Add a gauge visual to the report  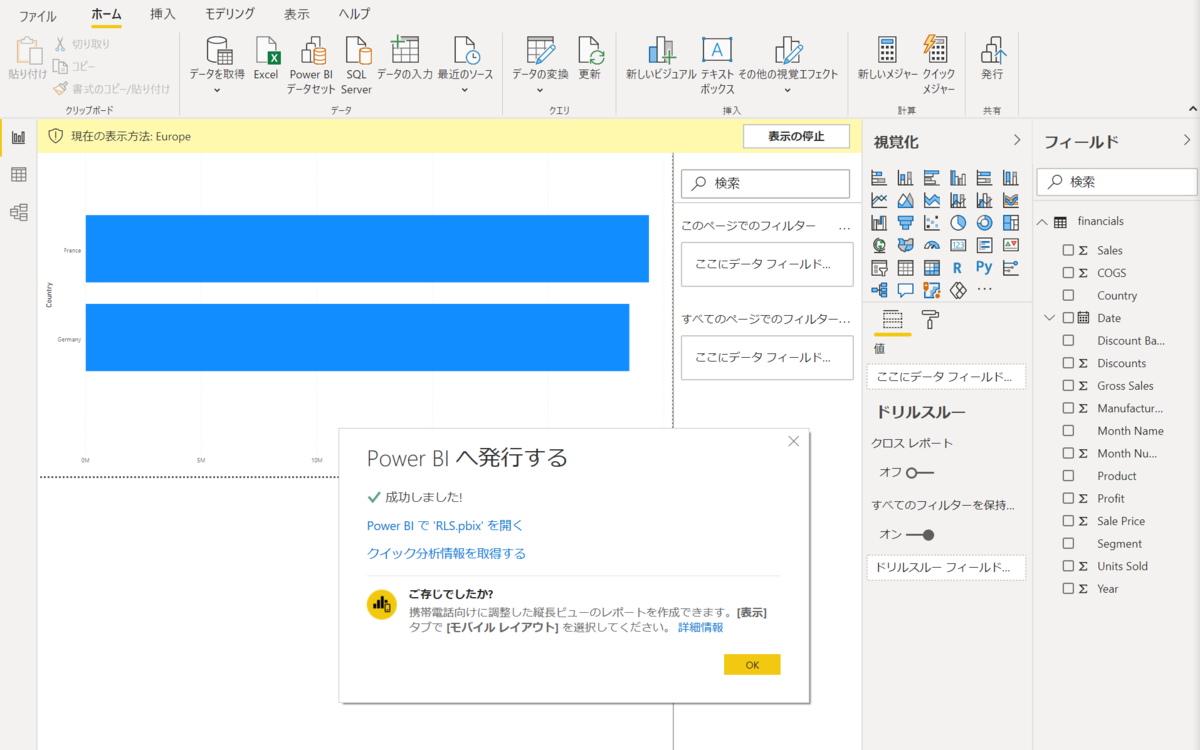932,244
